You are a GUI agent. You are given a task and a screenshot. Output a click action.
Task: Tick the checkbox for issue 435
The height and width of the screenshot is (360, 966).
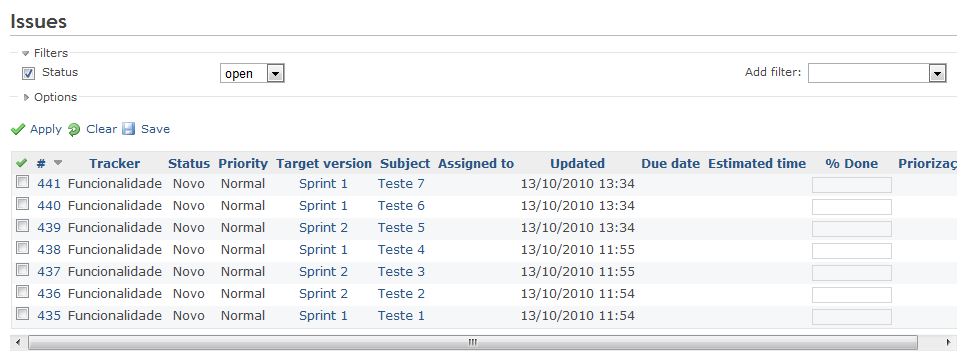point(22,314)
